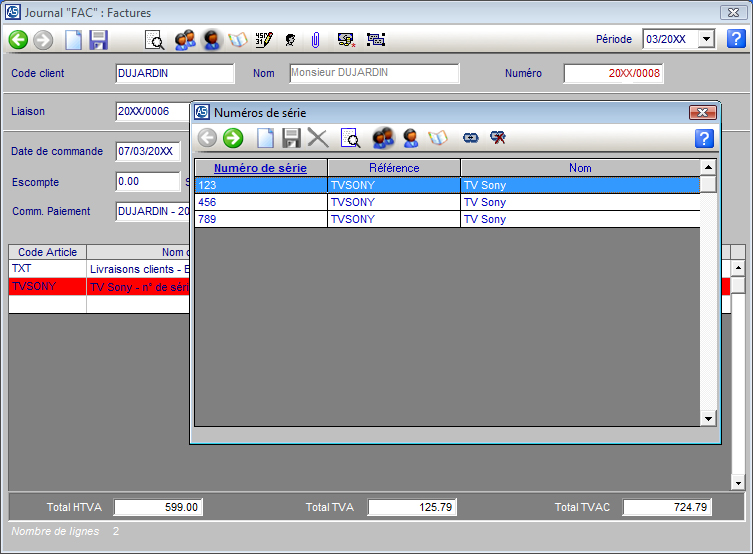Click the open book icon in main toolbar
Screen dimensions: 753x554
click(238, 40)
